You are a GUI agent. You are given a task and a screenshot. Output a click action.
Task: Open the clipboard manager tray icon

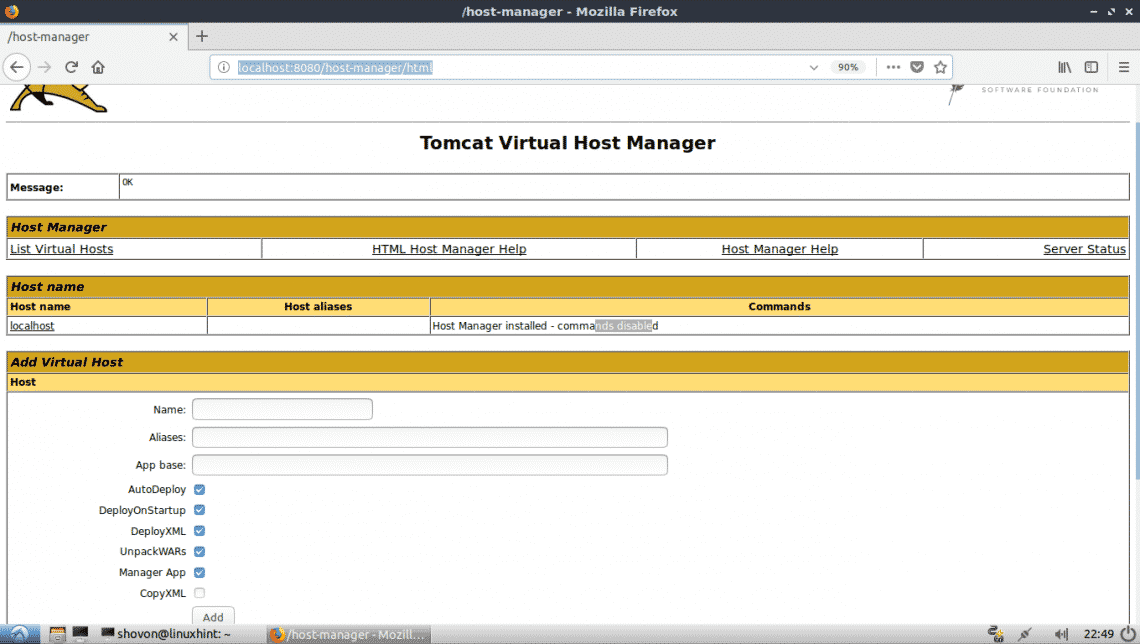click(x=995, y=634)
